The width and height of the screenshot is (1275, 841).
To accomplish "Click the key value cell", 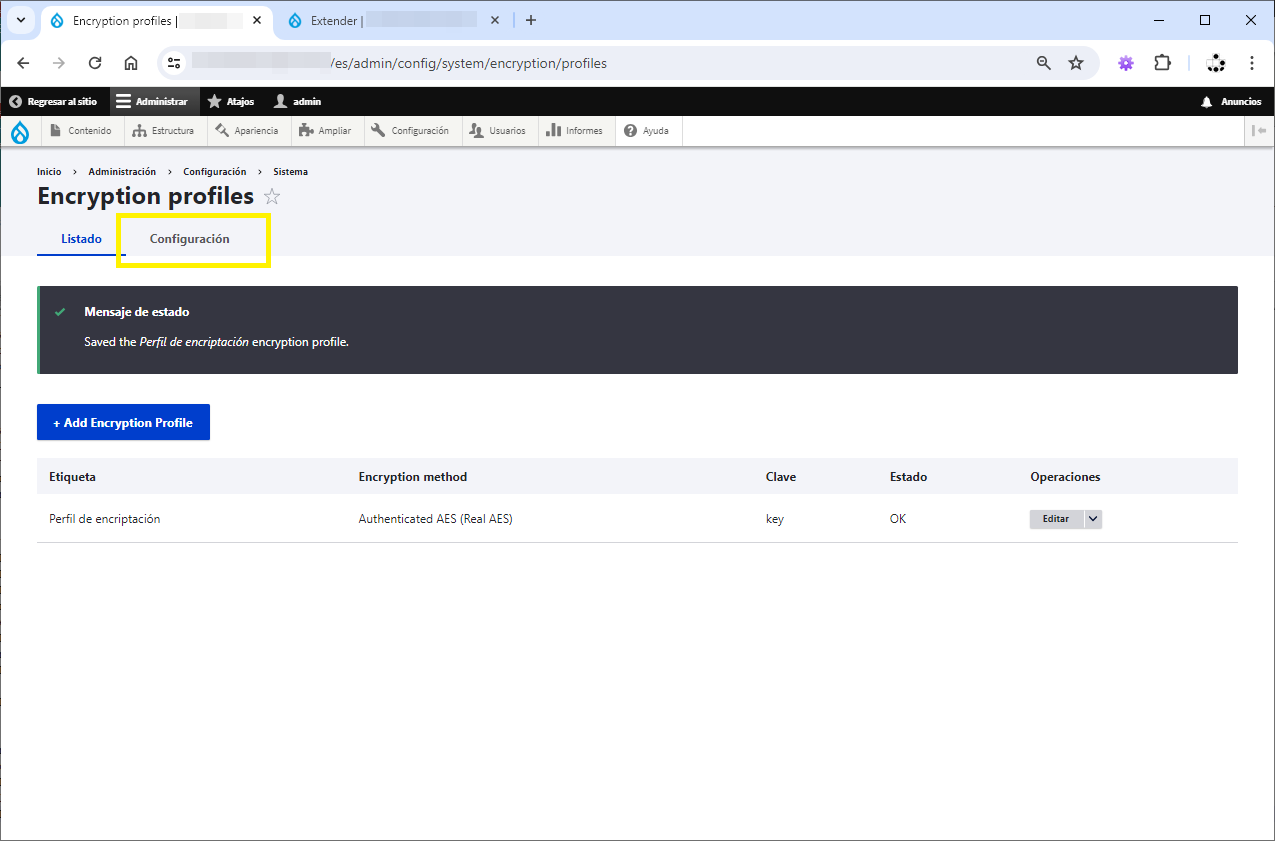I will pyautogui.click(x=774, y=519).
